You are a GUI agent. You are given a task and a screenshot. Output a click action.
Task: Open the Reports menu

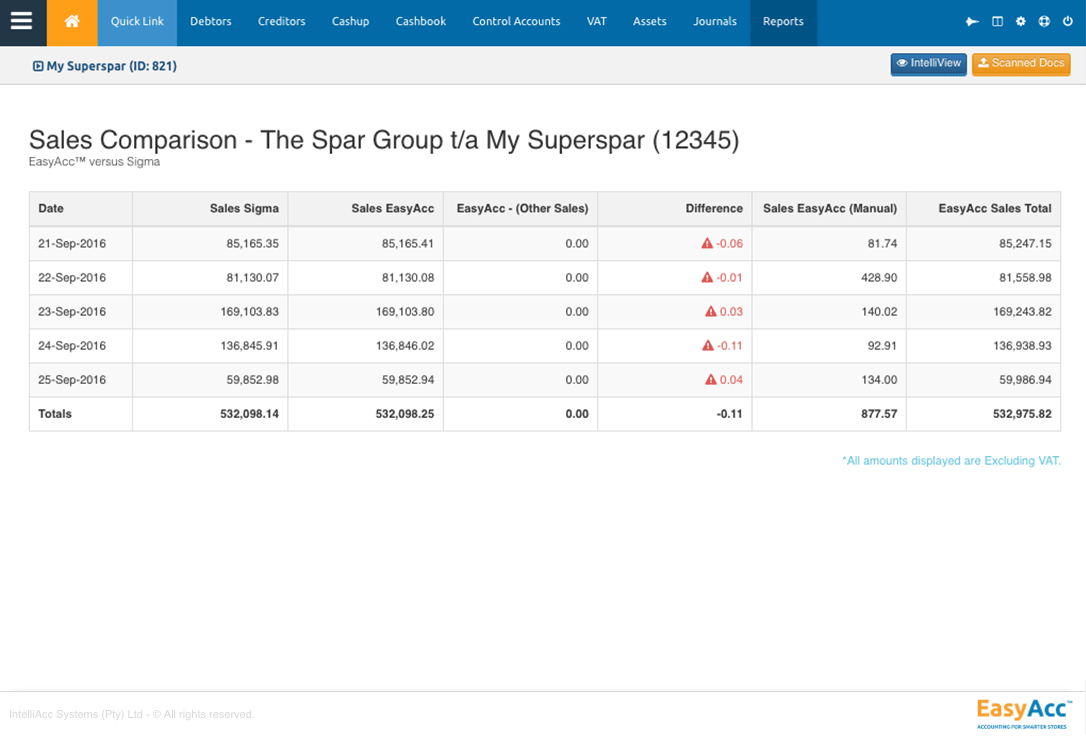[x=783, y=21]
